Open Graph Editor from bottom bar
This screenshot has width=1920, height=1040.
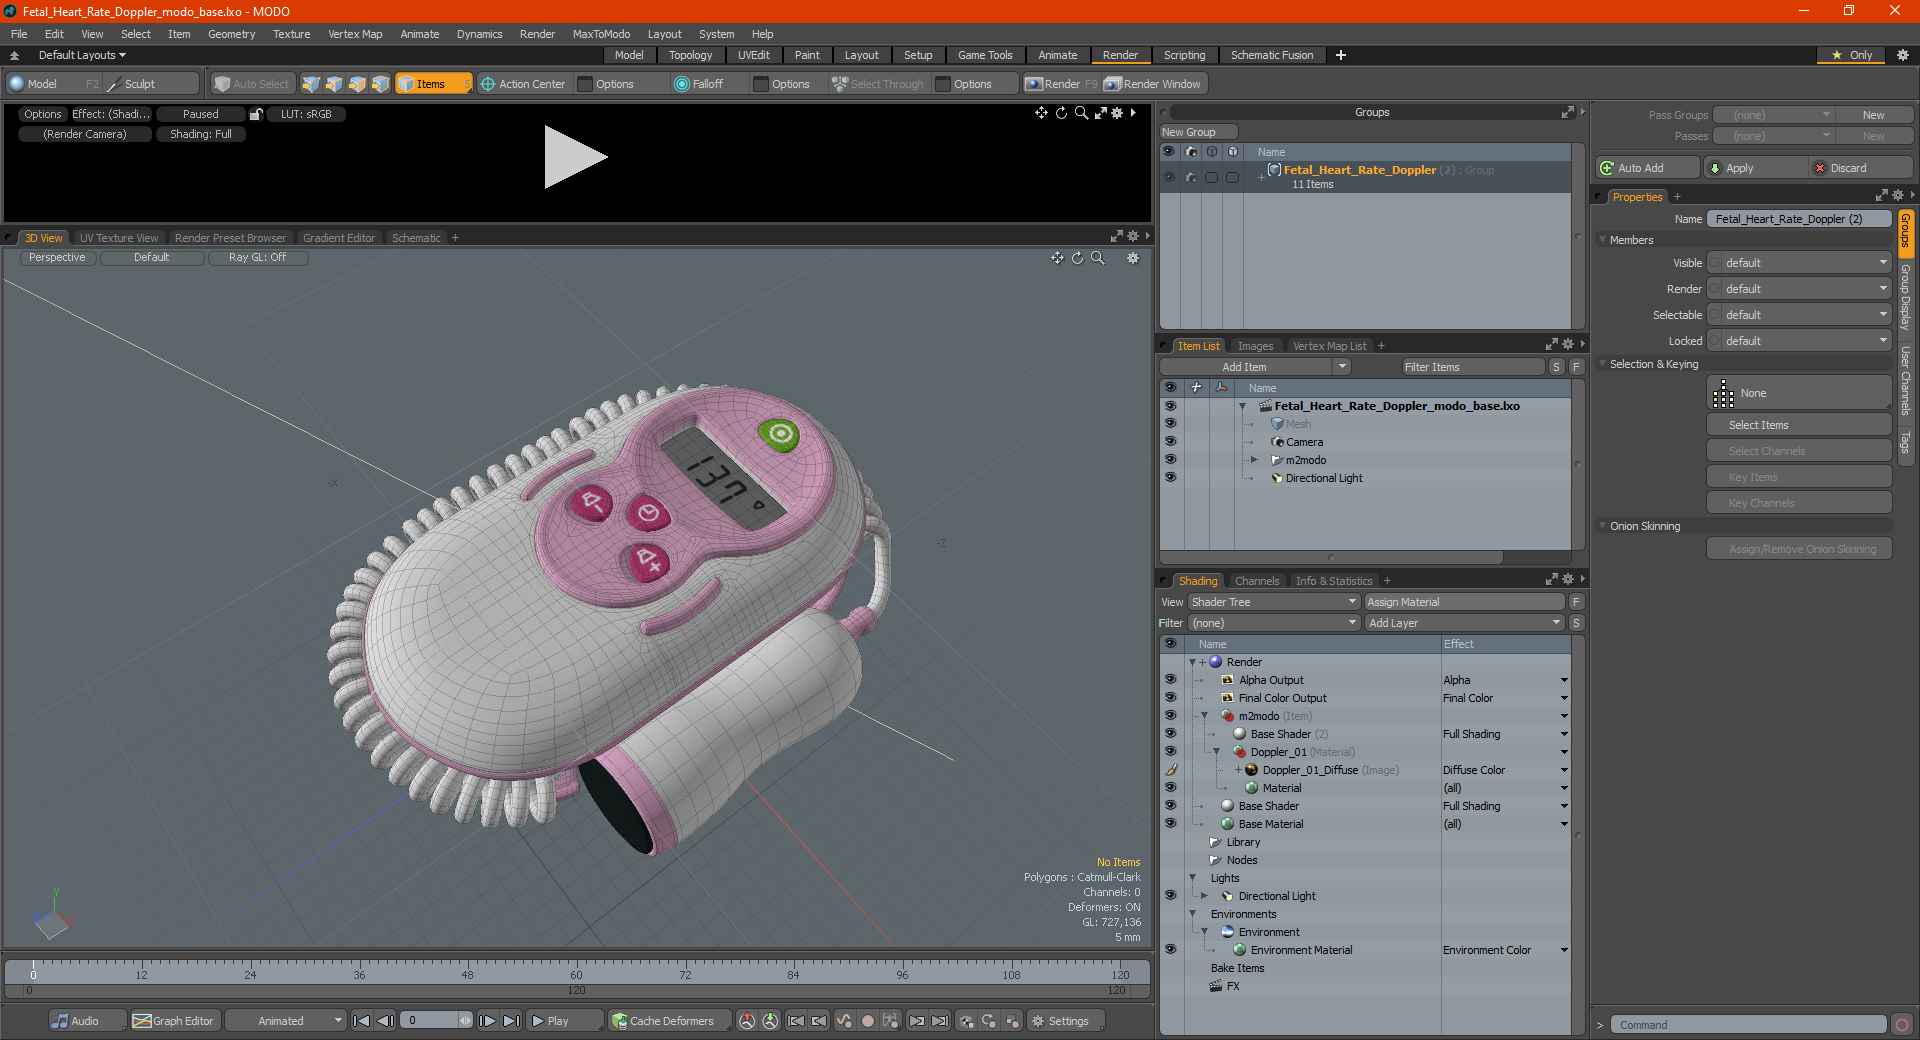[x=173, y=1021]
